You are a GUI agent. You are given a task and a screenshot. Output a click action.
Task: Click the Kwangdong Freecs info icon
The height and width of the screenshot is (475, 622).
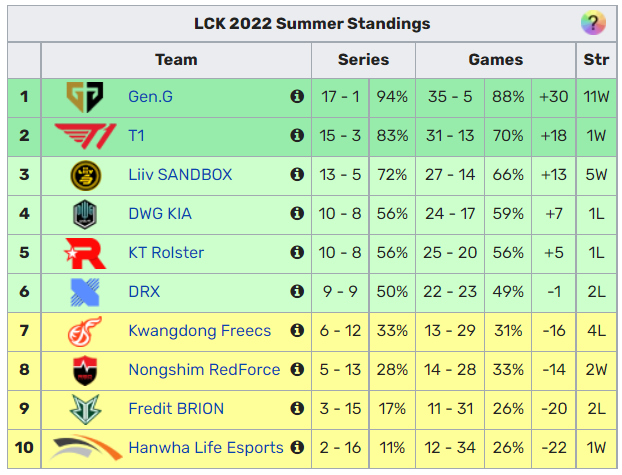[x=297, y=330]
